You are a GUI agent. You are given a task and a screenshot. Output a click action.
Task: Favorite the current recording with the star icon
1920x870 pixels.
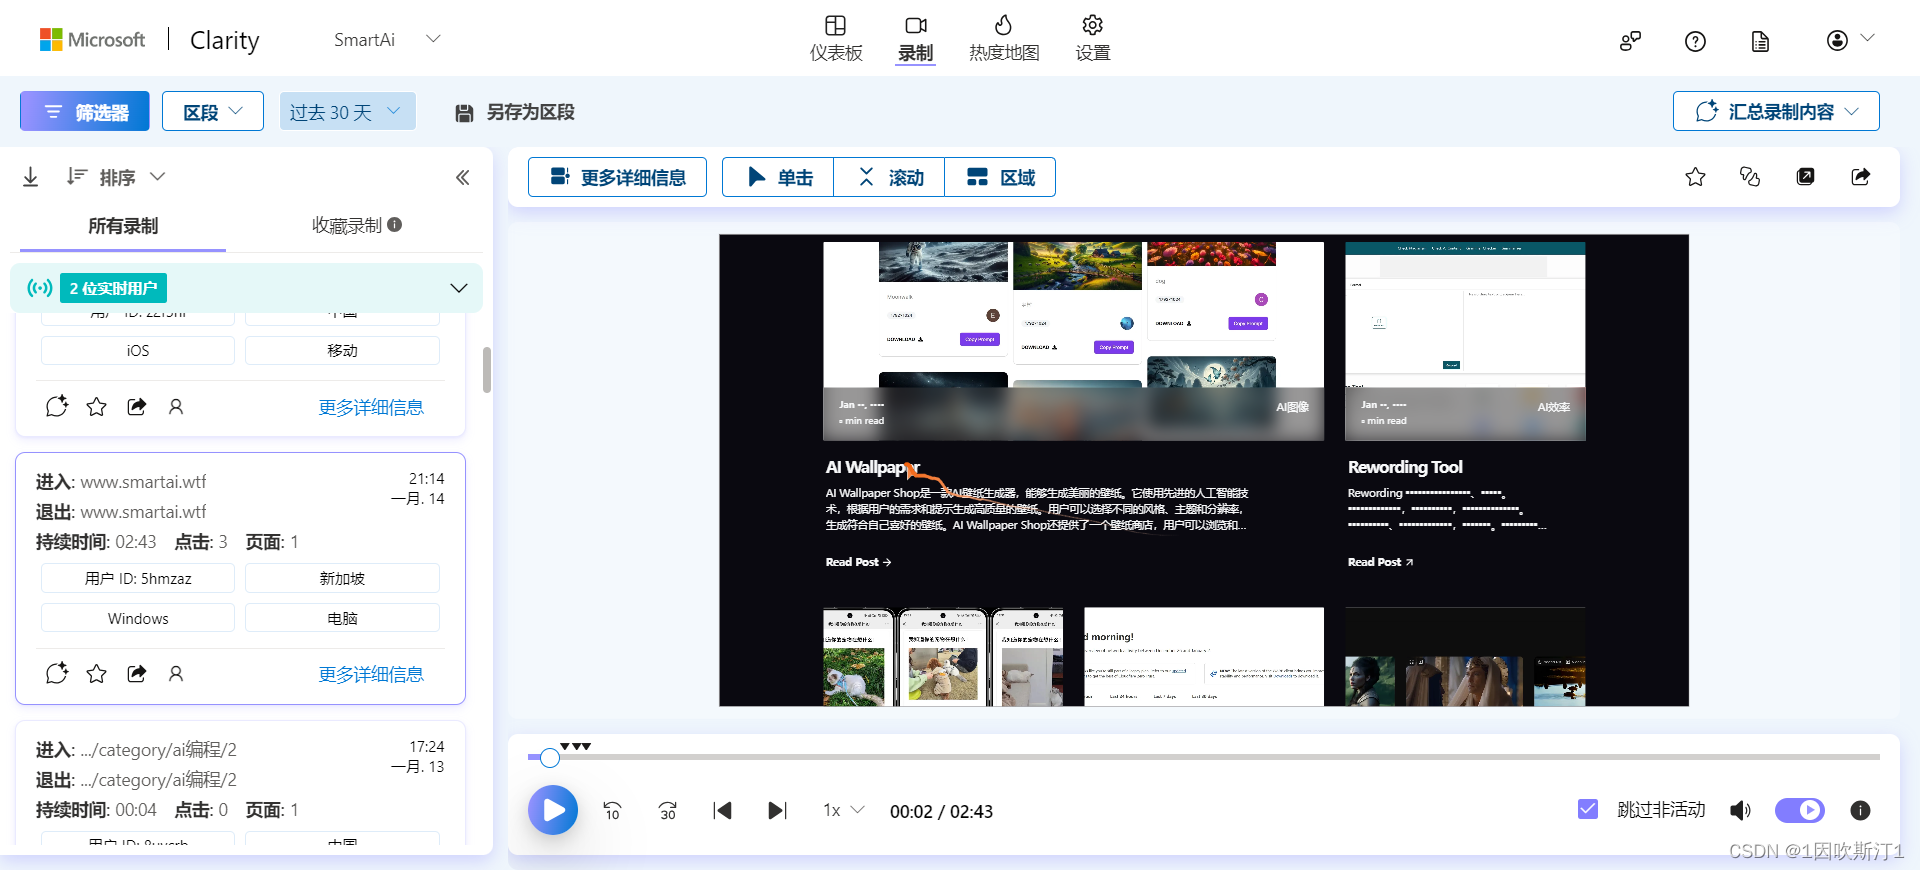[1695, 177]
